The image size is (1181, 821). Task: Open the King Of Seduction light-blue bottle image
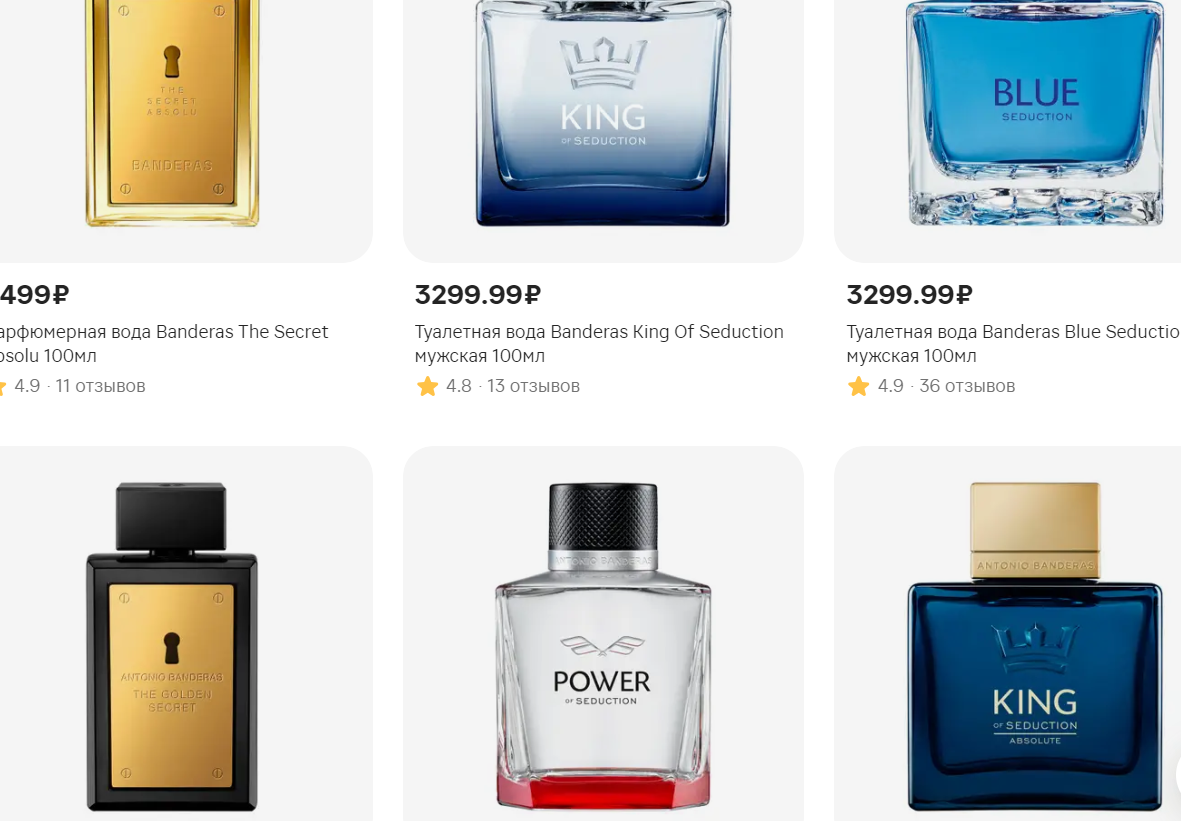pos(603,113)
